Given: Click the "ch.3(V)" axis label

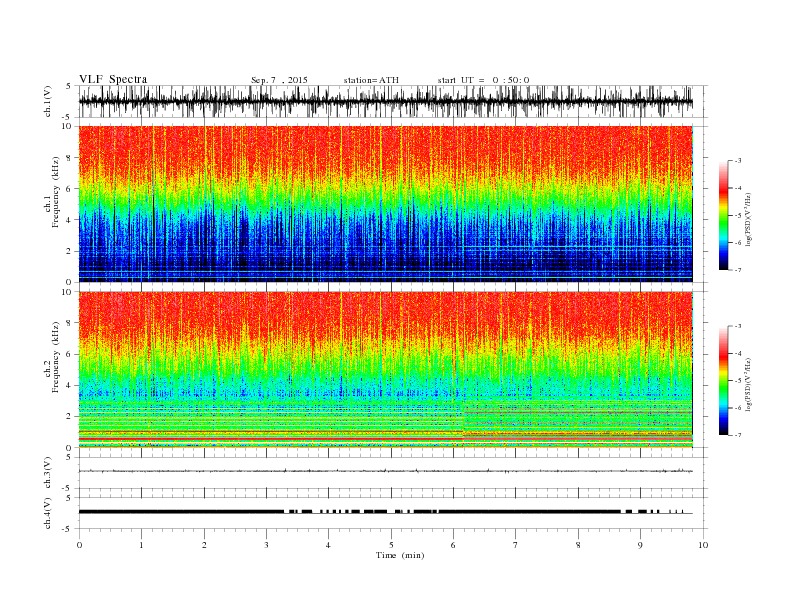Looking at the screenshot, I should click(x=48, y=473).
